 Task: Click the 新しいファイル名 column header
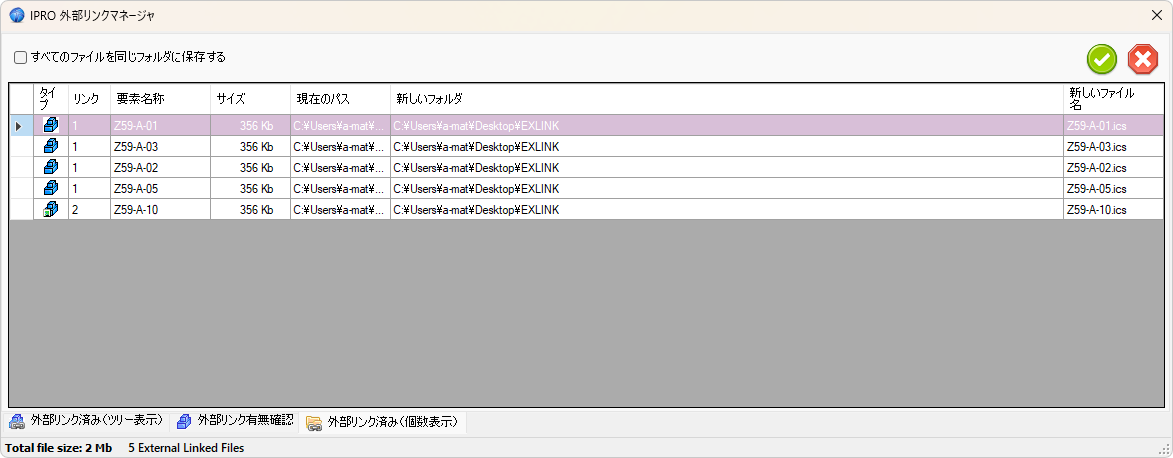pyautogui.click(x=1113, y=99)
